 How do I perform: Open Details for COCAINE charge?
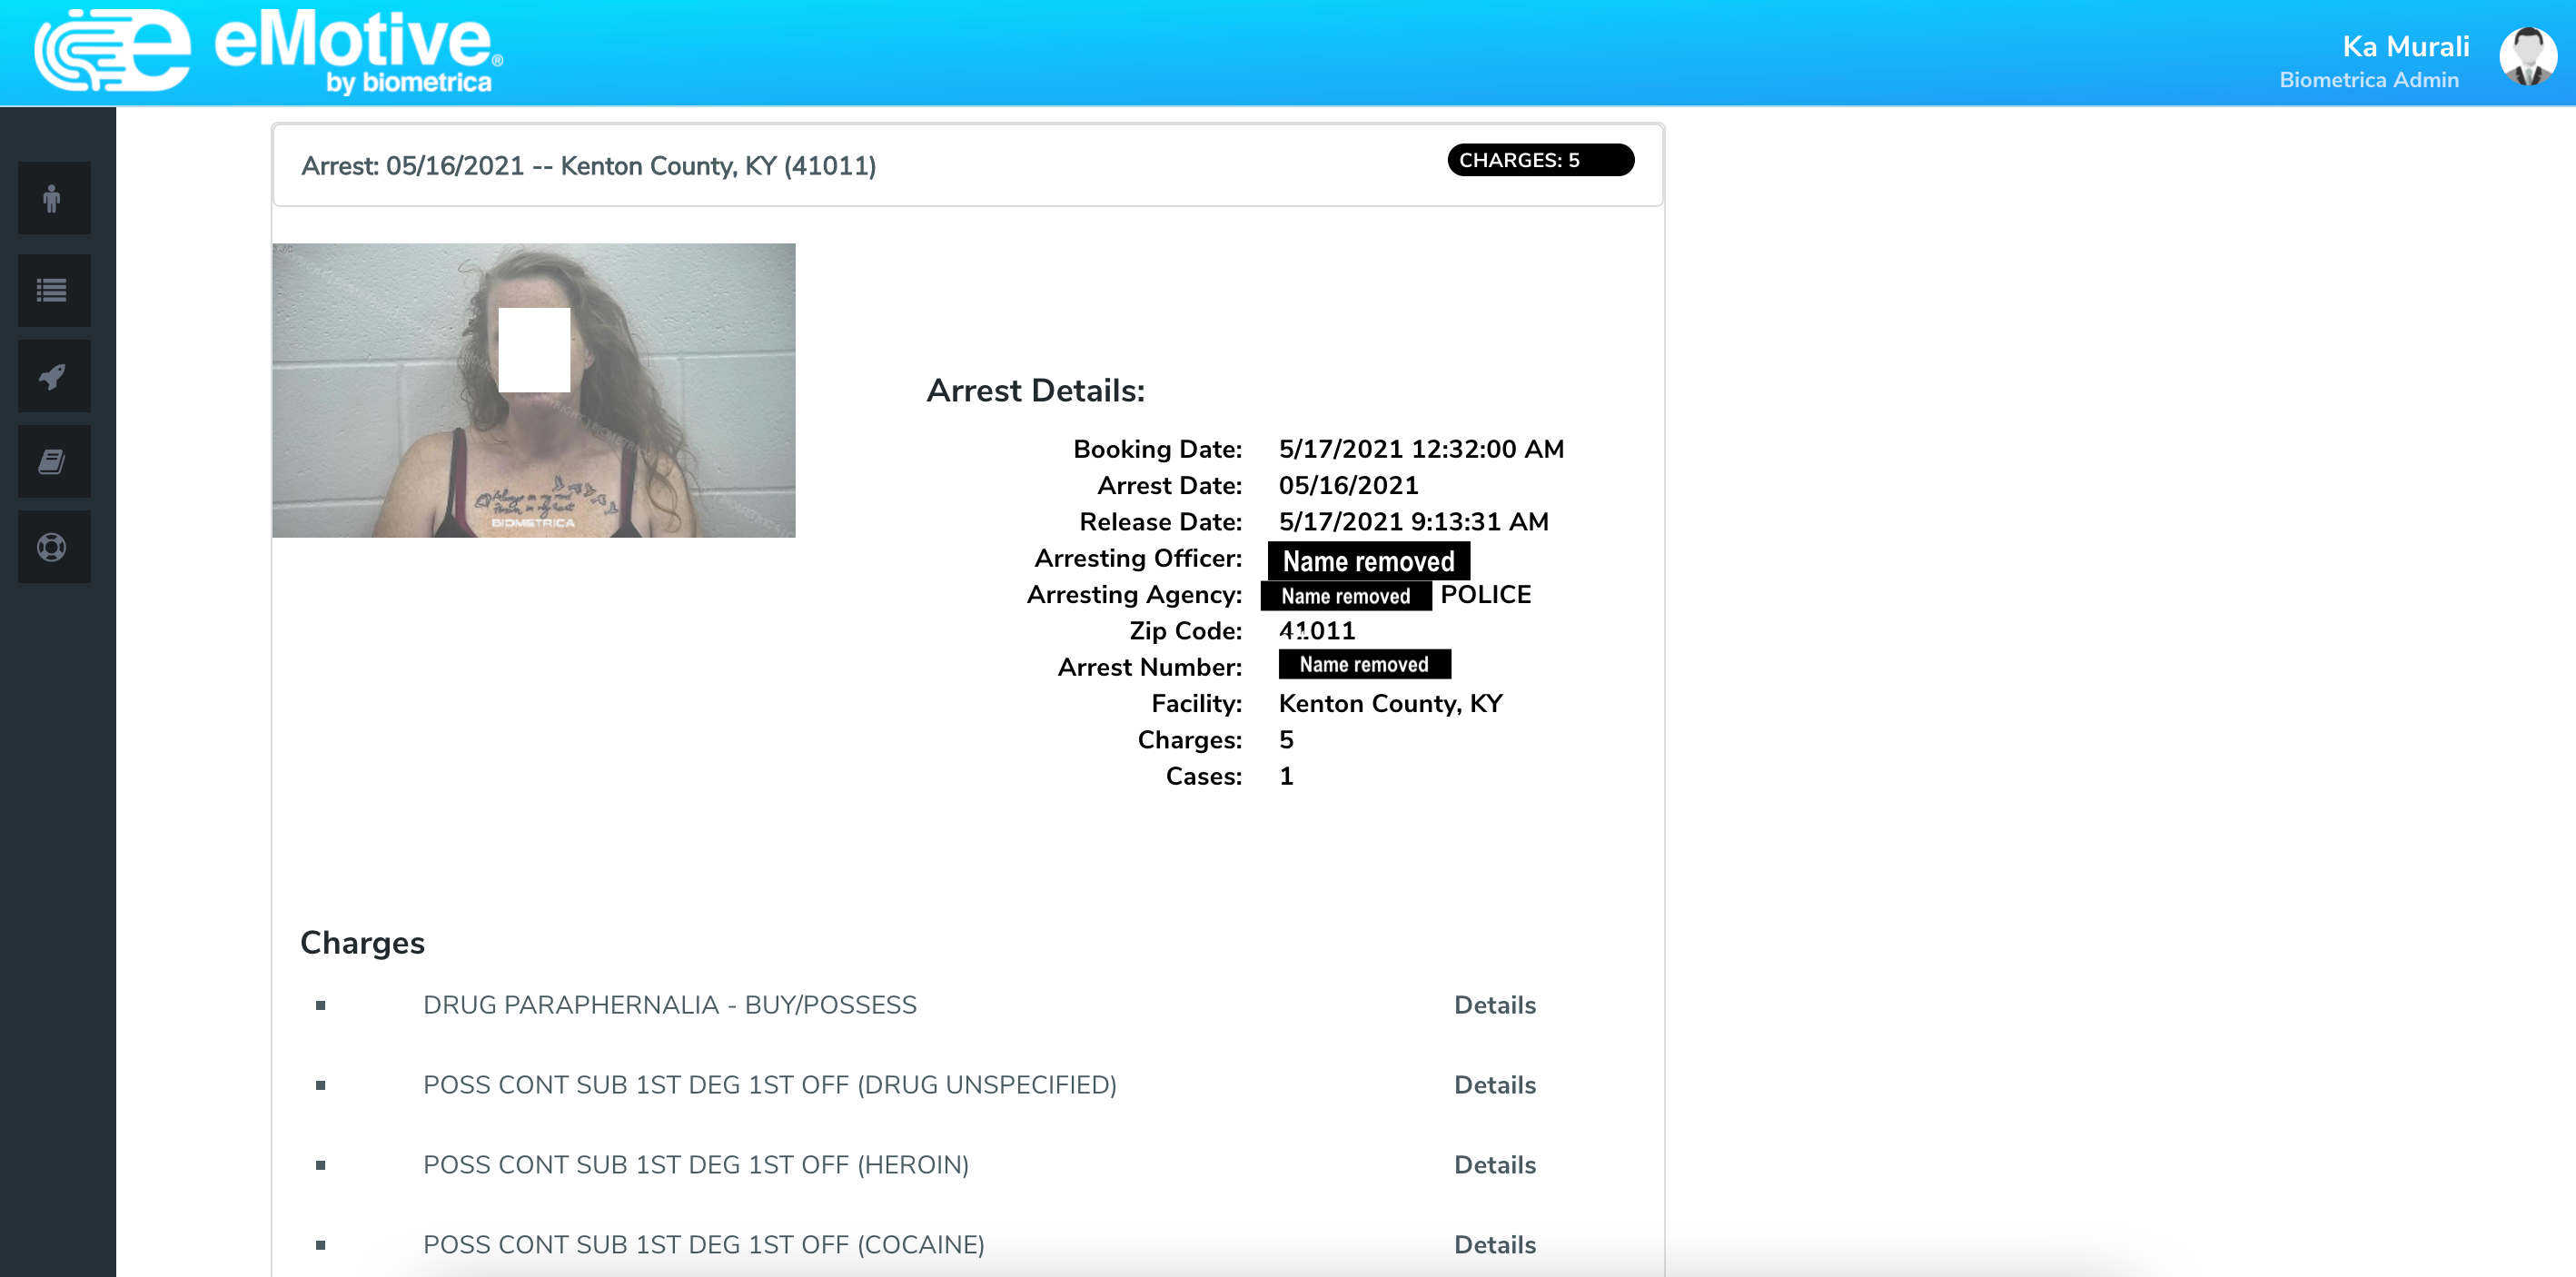click(x=1494, y=1245)
